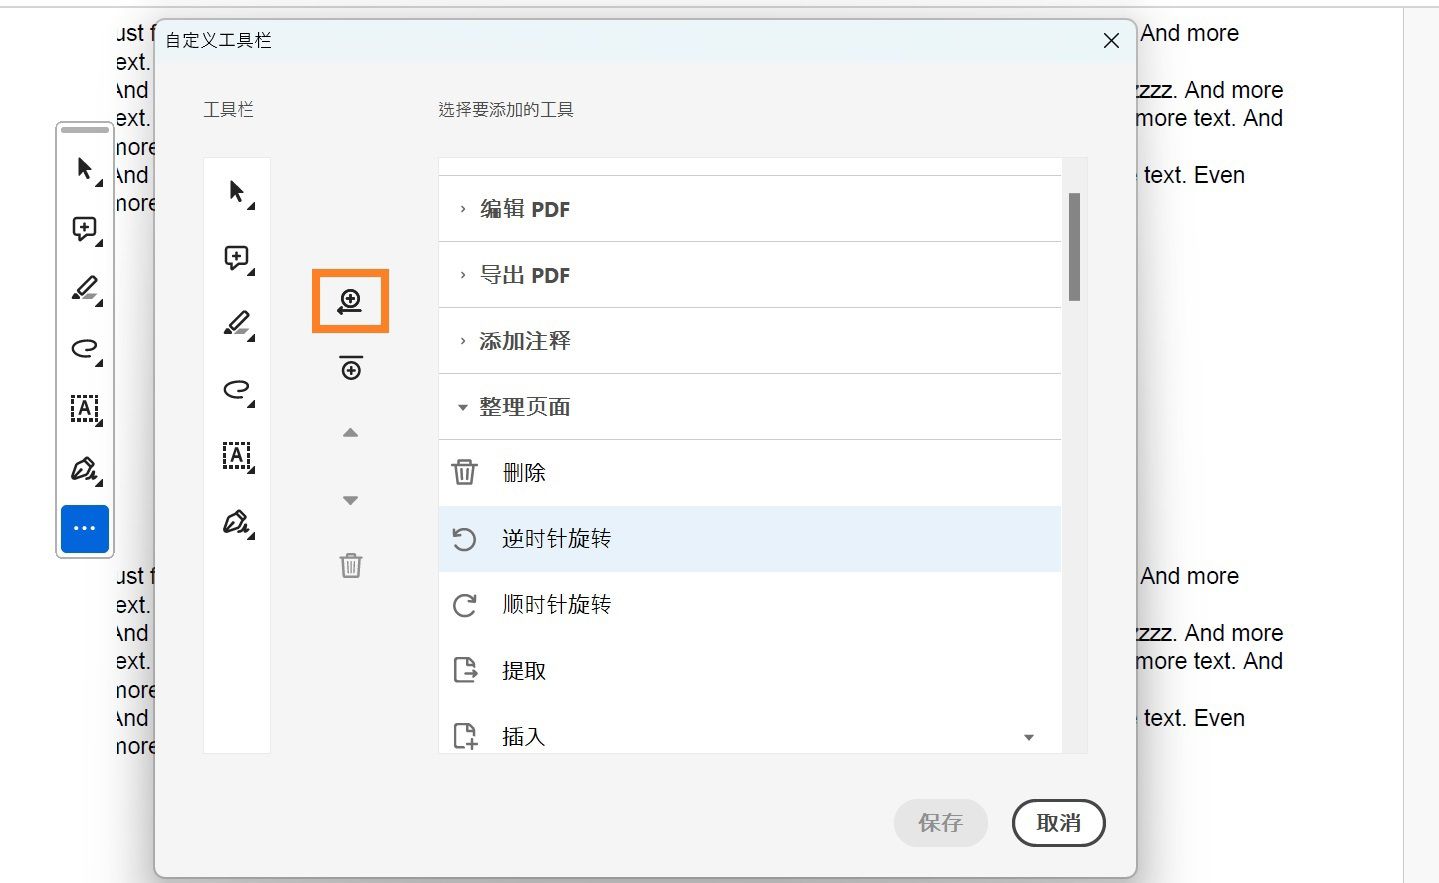Select the comment tool in dialog toolbar list
1439x883 pixels.
pyautogui.click(x=237, y=259)
